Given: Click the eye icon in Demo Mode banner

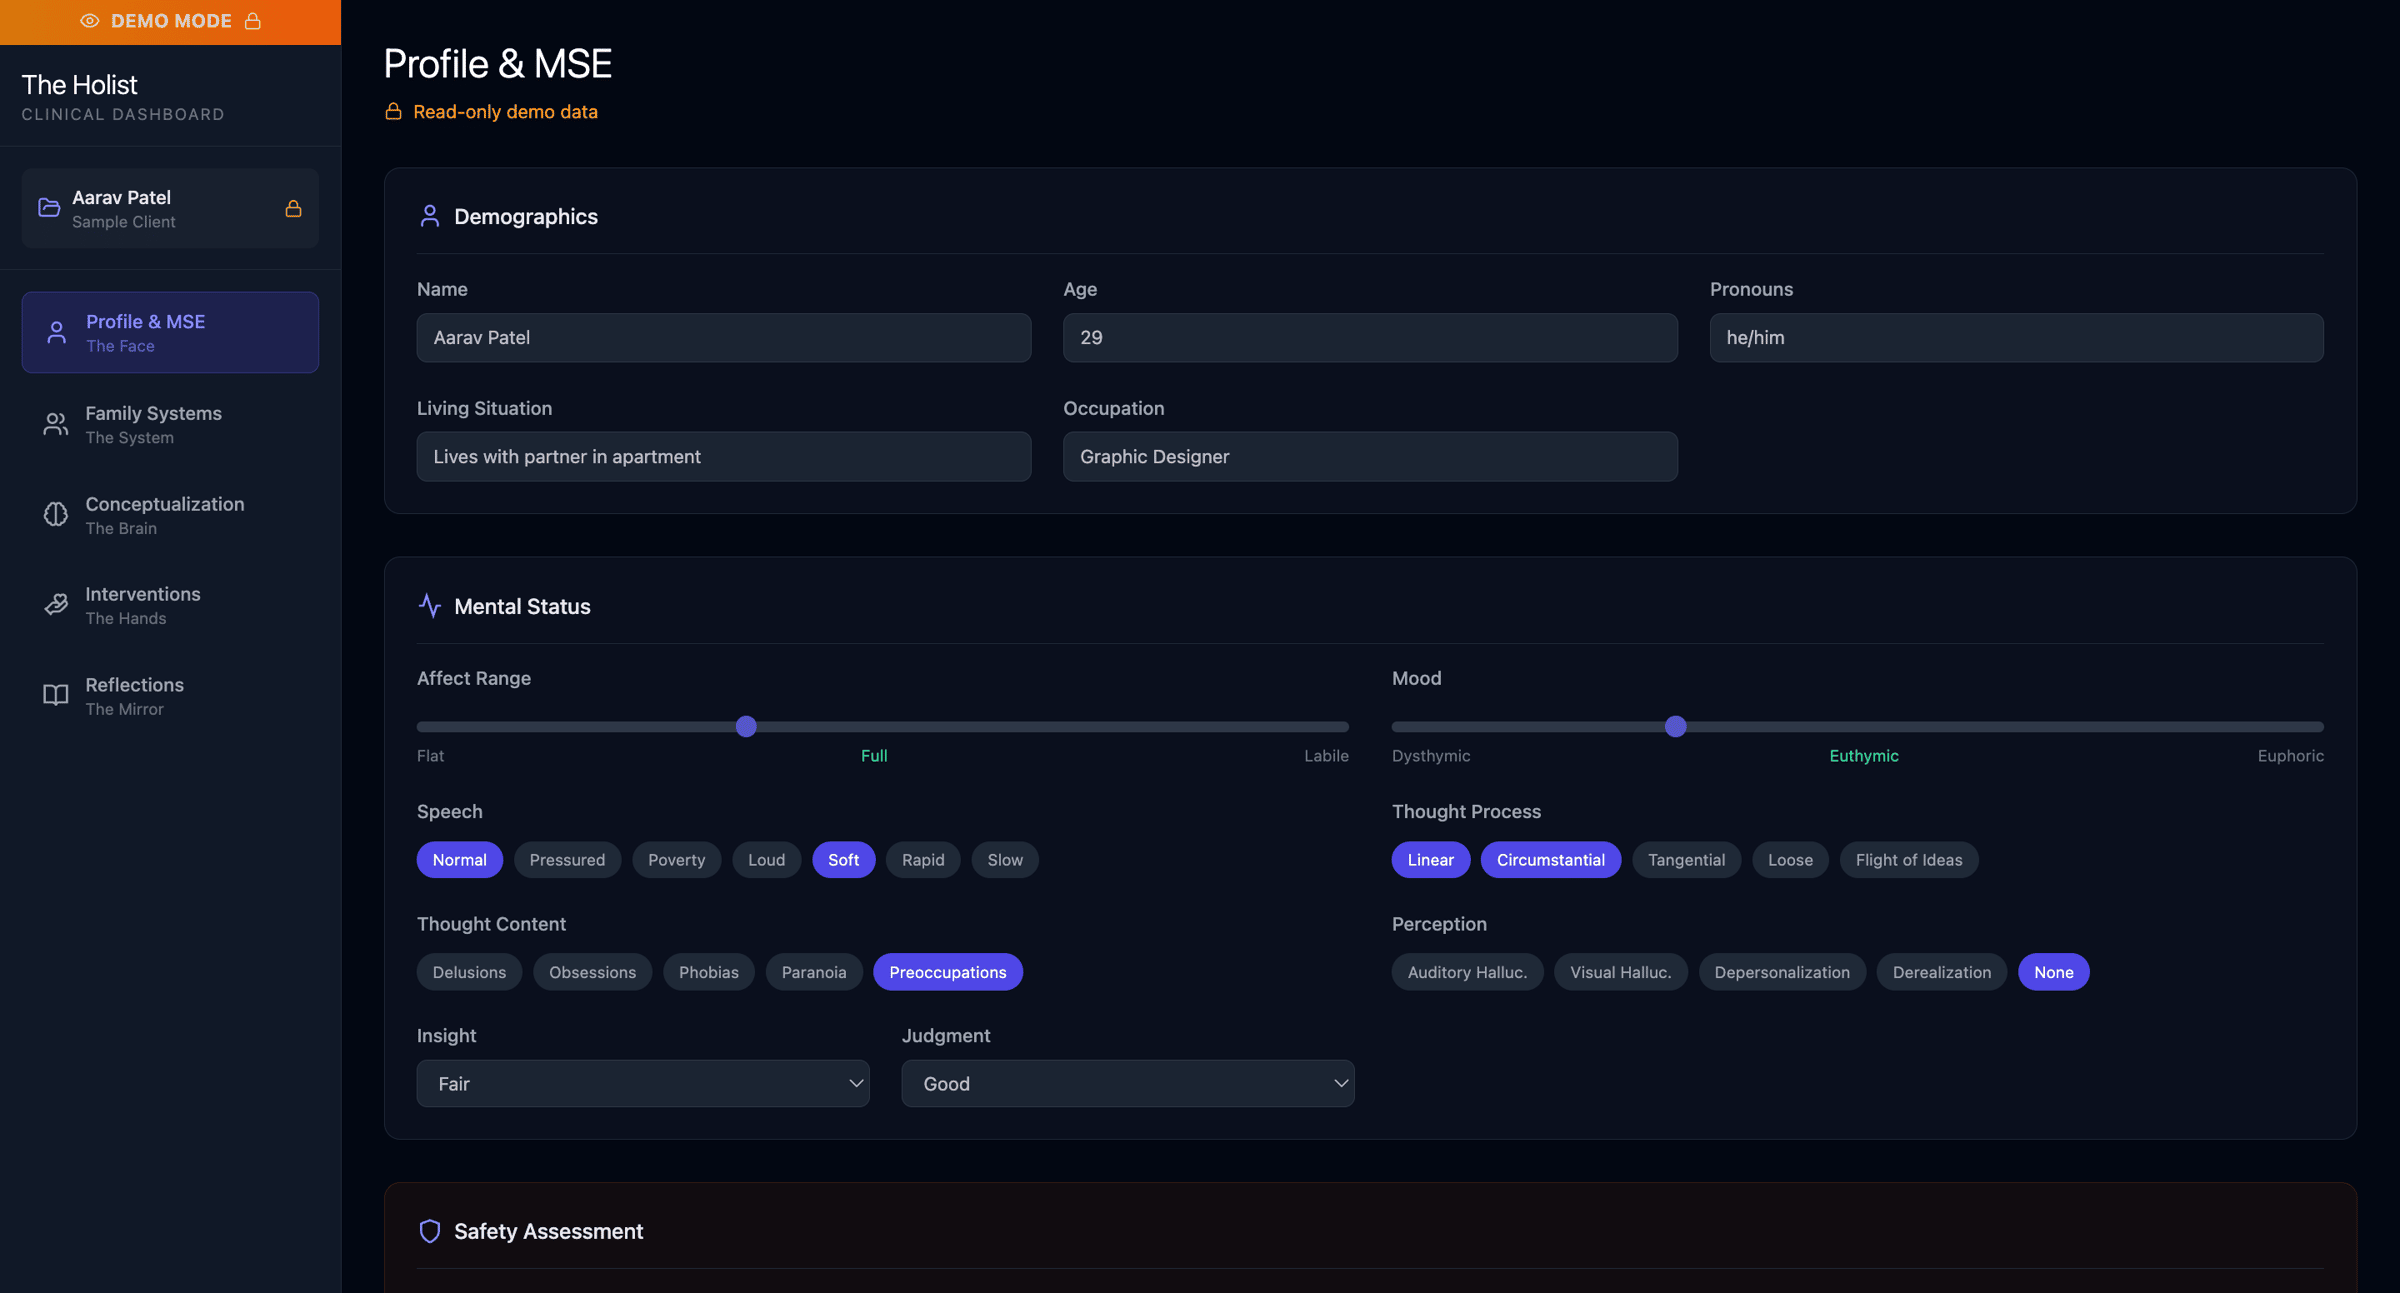Looking at the screenshot, I should pos(89,21).
